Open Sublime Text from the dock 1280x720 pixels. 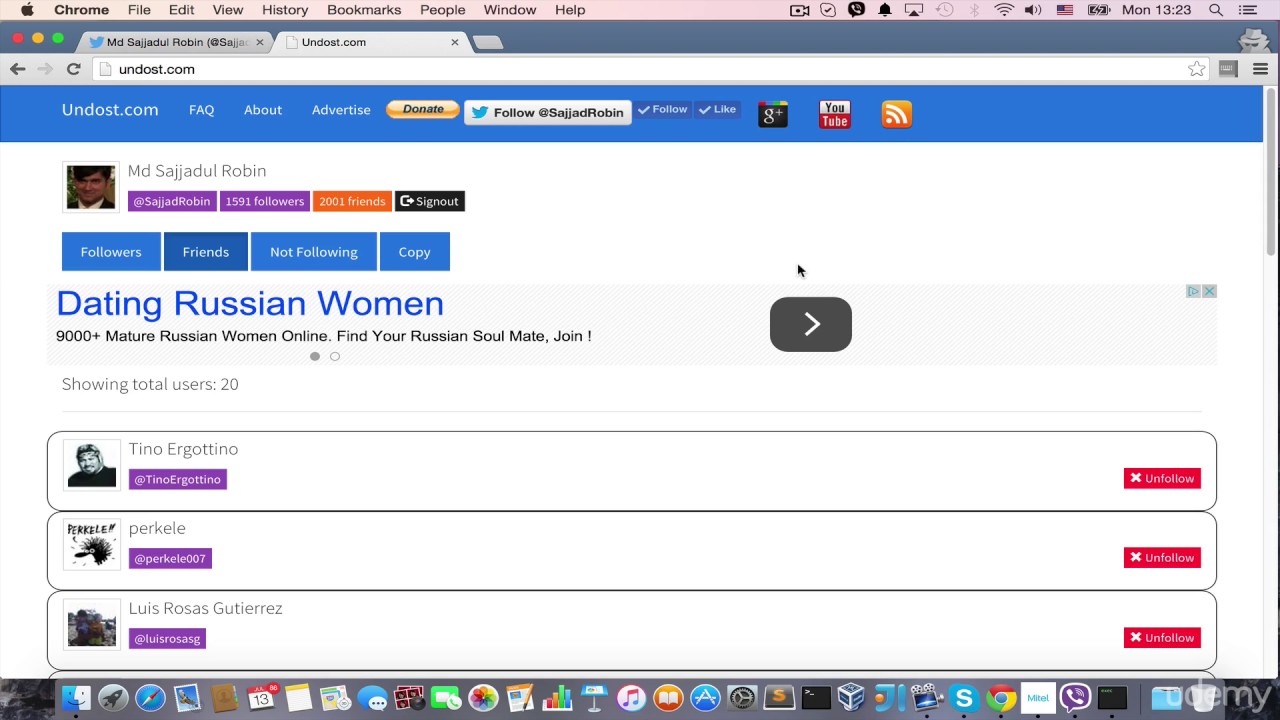point(779,697)
